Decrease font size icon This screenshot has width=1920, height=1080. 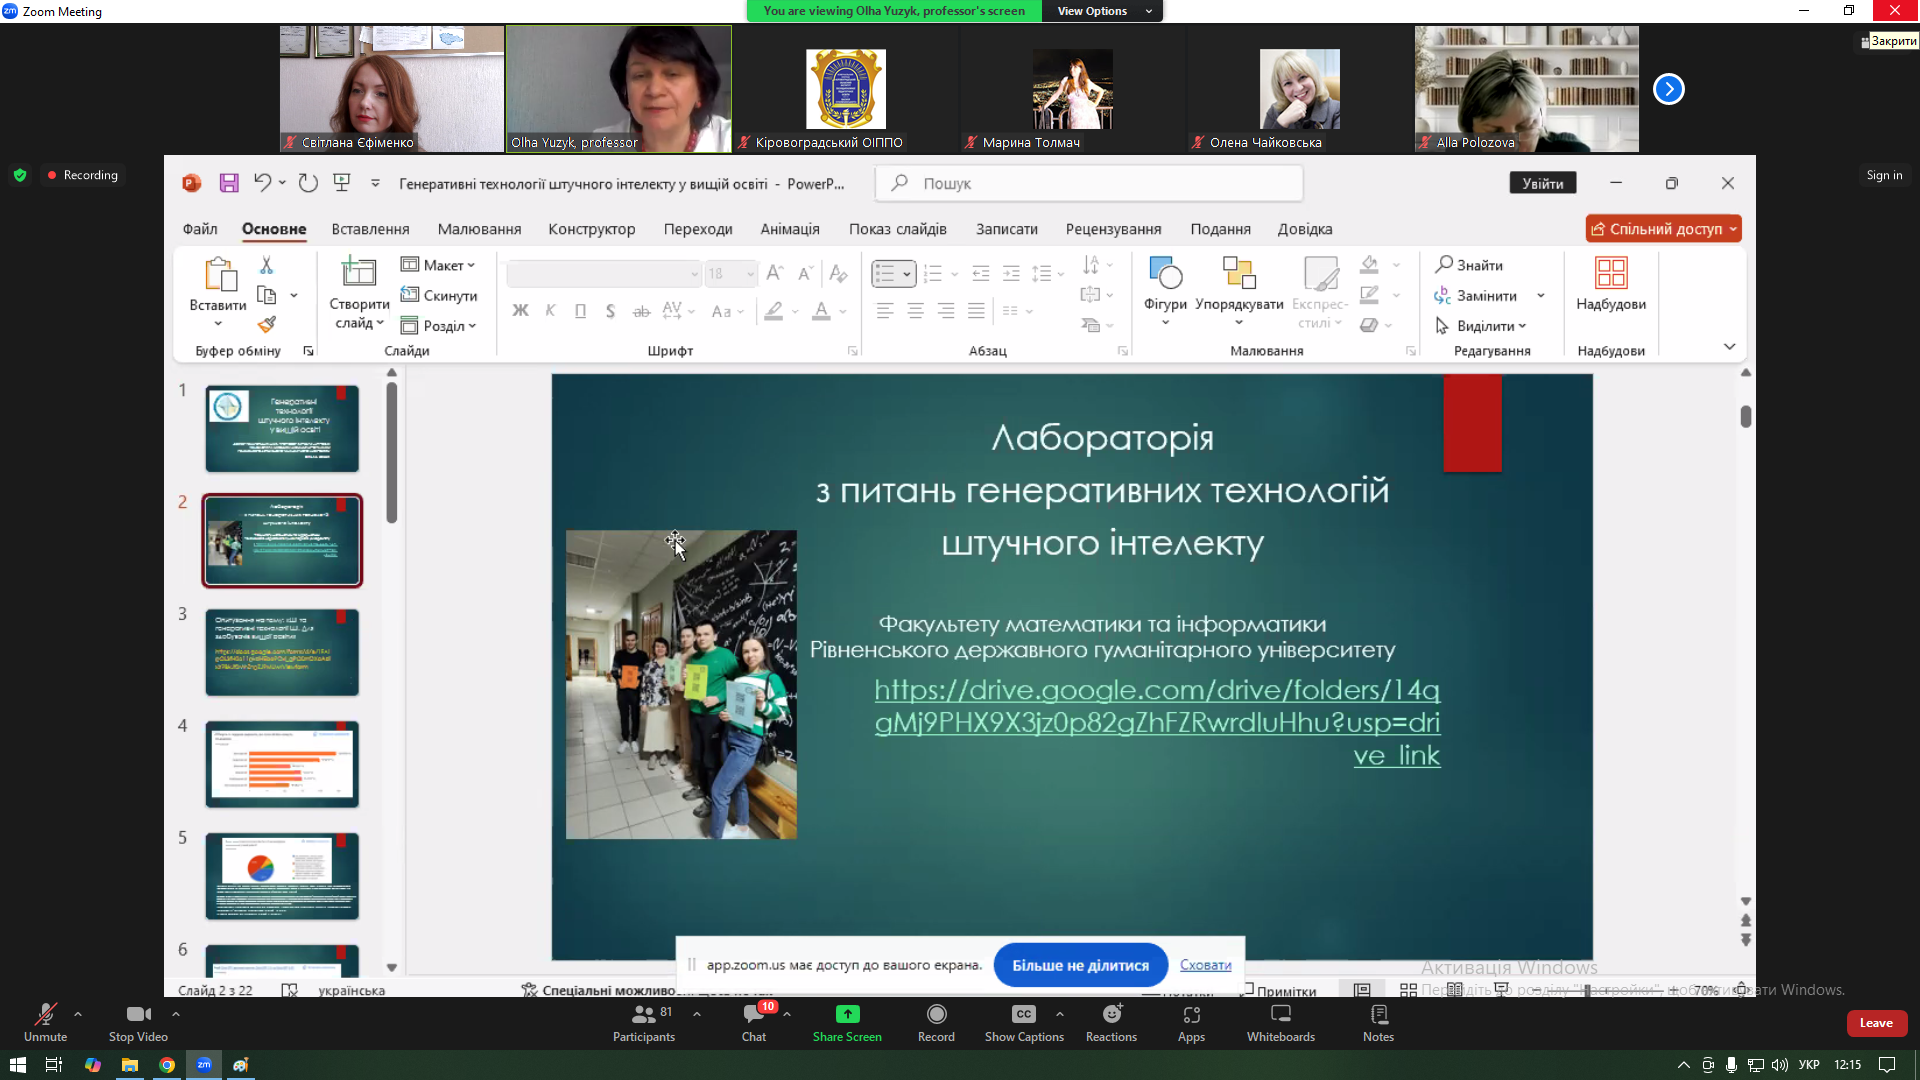(805, 273)
